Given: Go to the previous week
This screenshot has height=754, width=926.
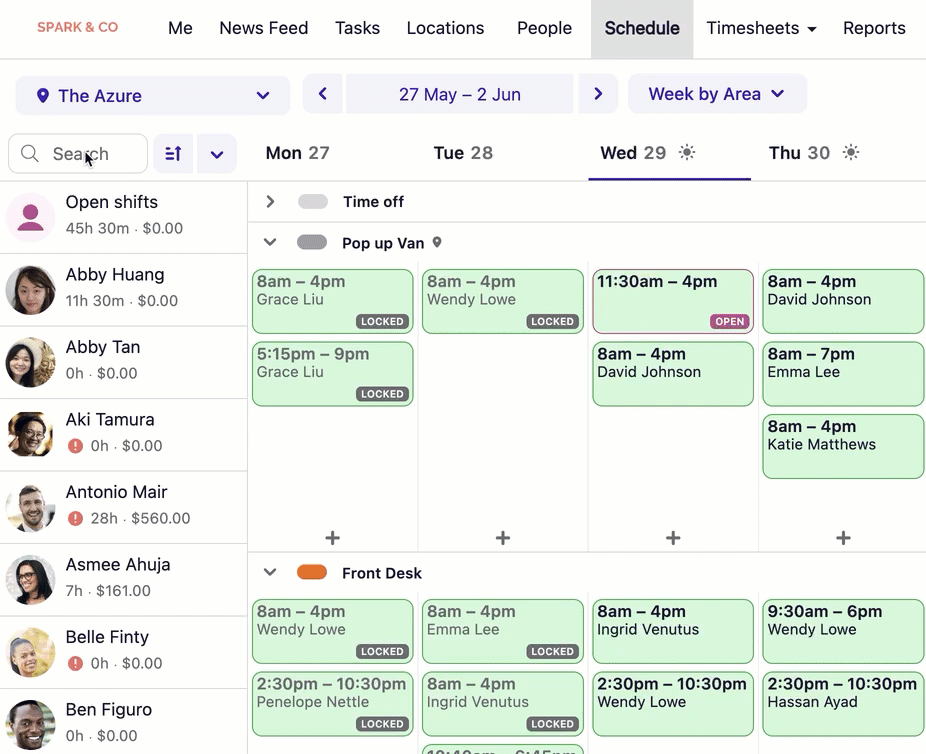Looking at the screenshot, I should tap(322, 93).
